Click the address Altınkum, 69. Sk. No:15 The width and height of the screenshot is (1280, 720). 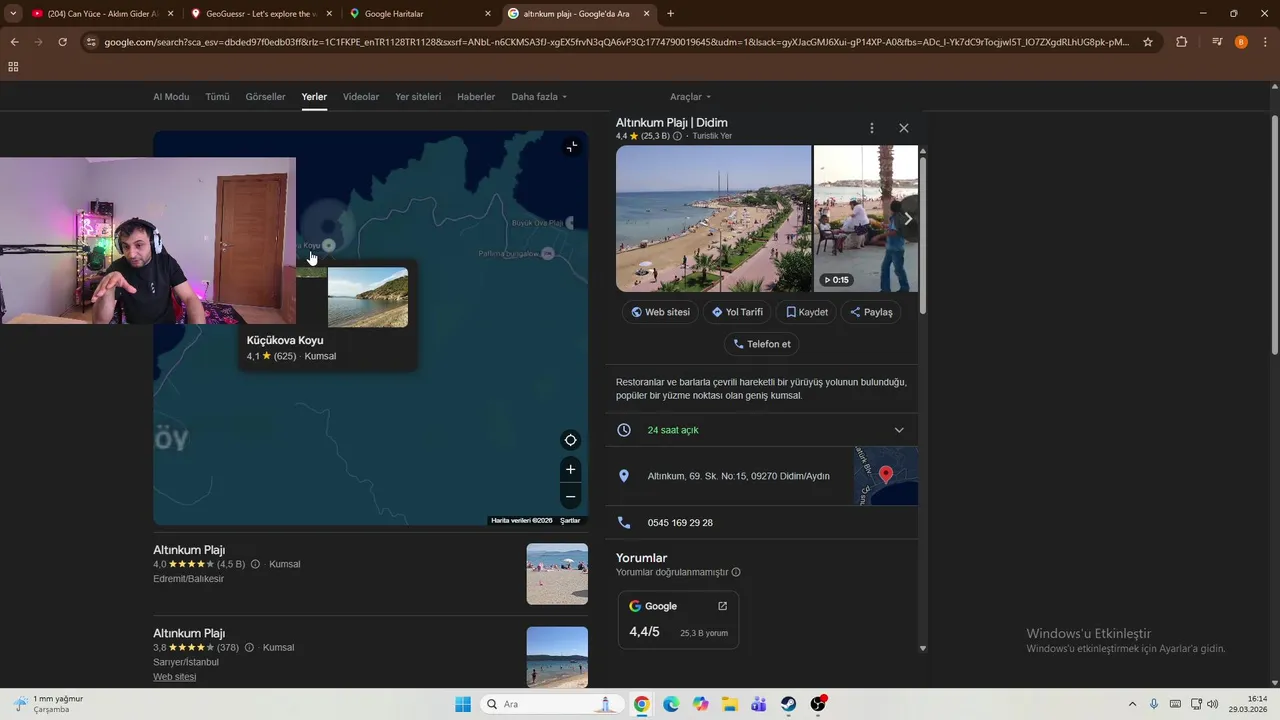point(738,476)
